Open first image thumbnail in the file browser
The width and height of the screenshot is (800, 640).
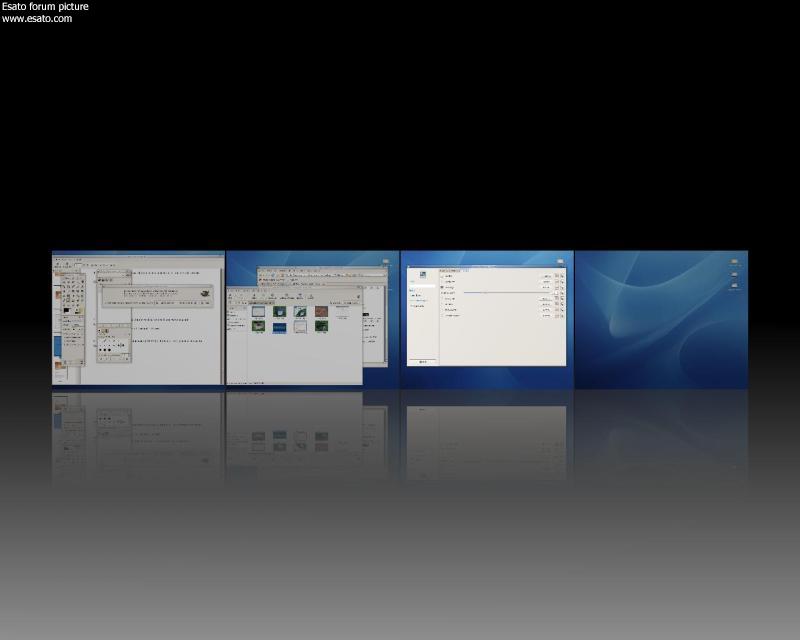pyautogui.click(x=258, y=311)
